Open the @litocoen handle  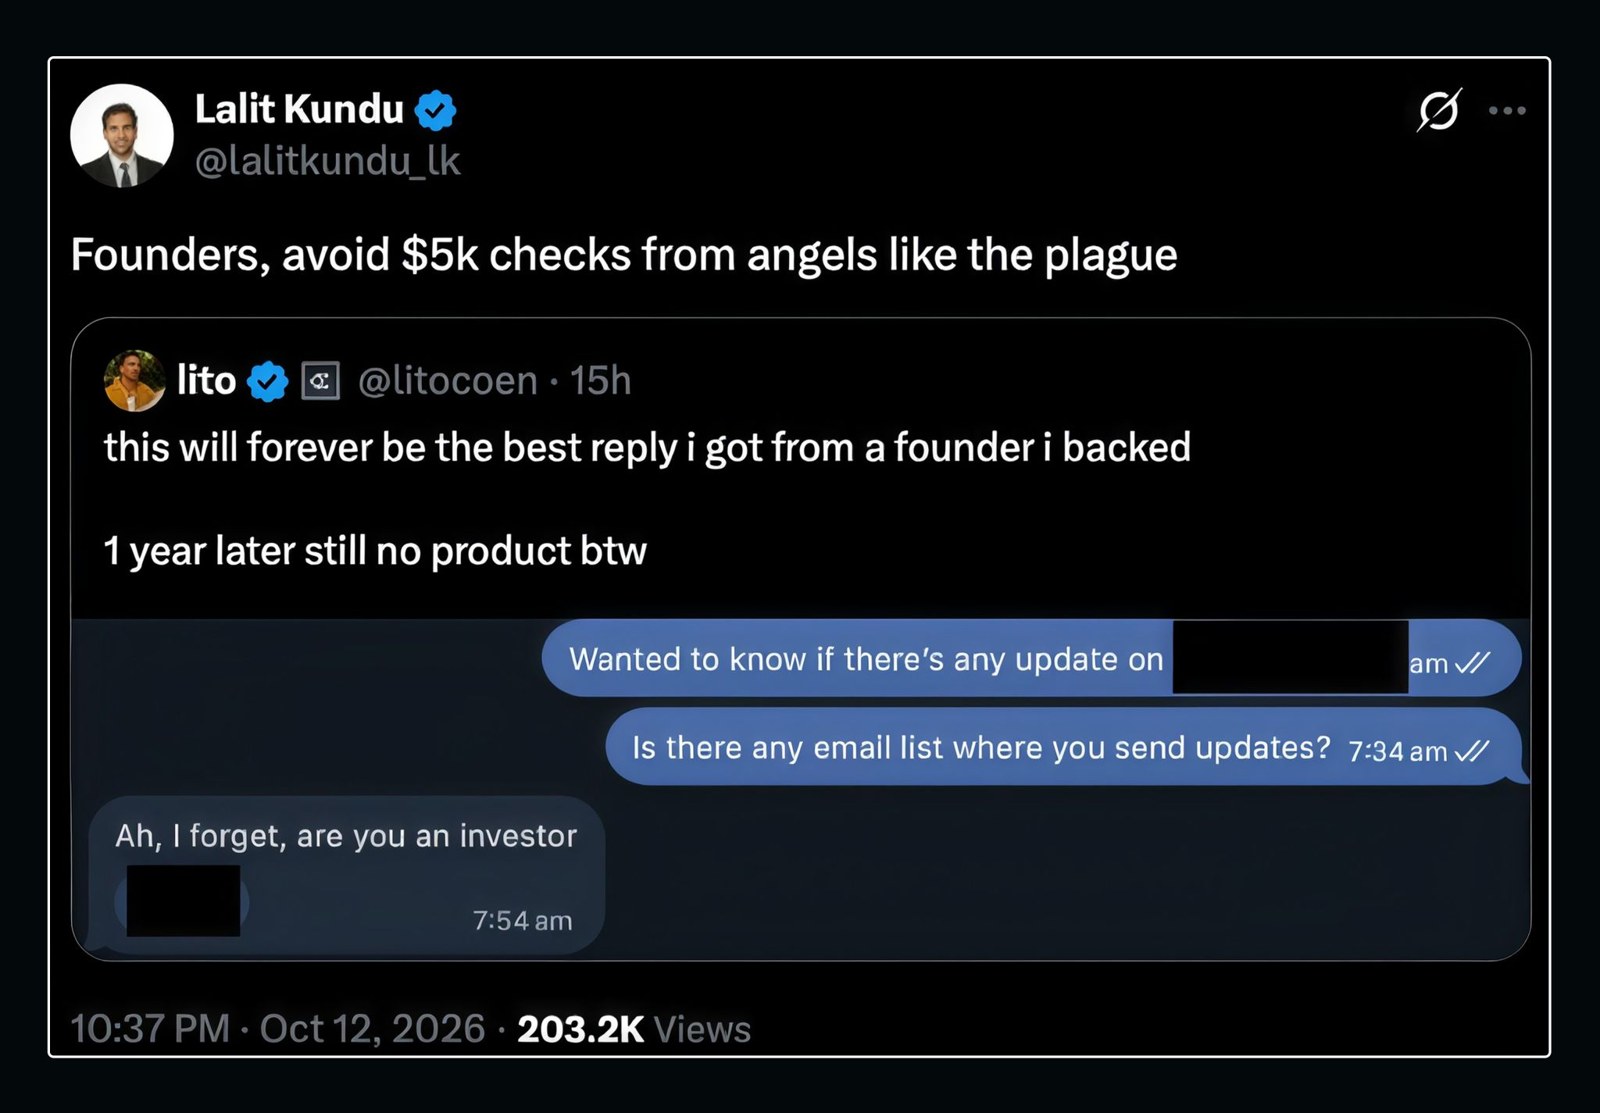point(448,381)
